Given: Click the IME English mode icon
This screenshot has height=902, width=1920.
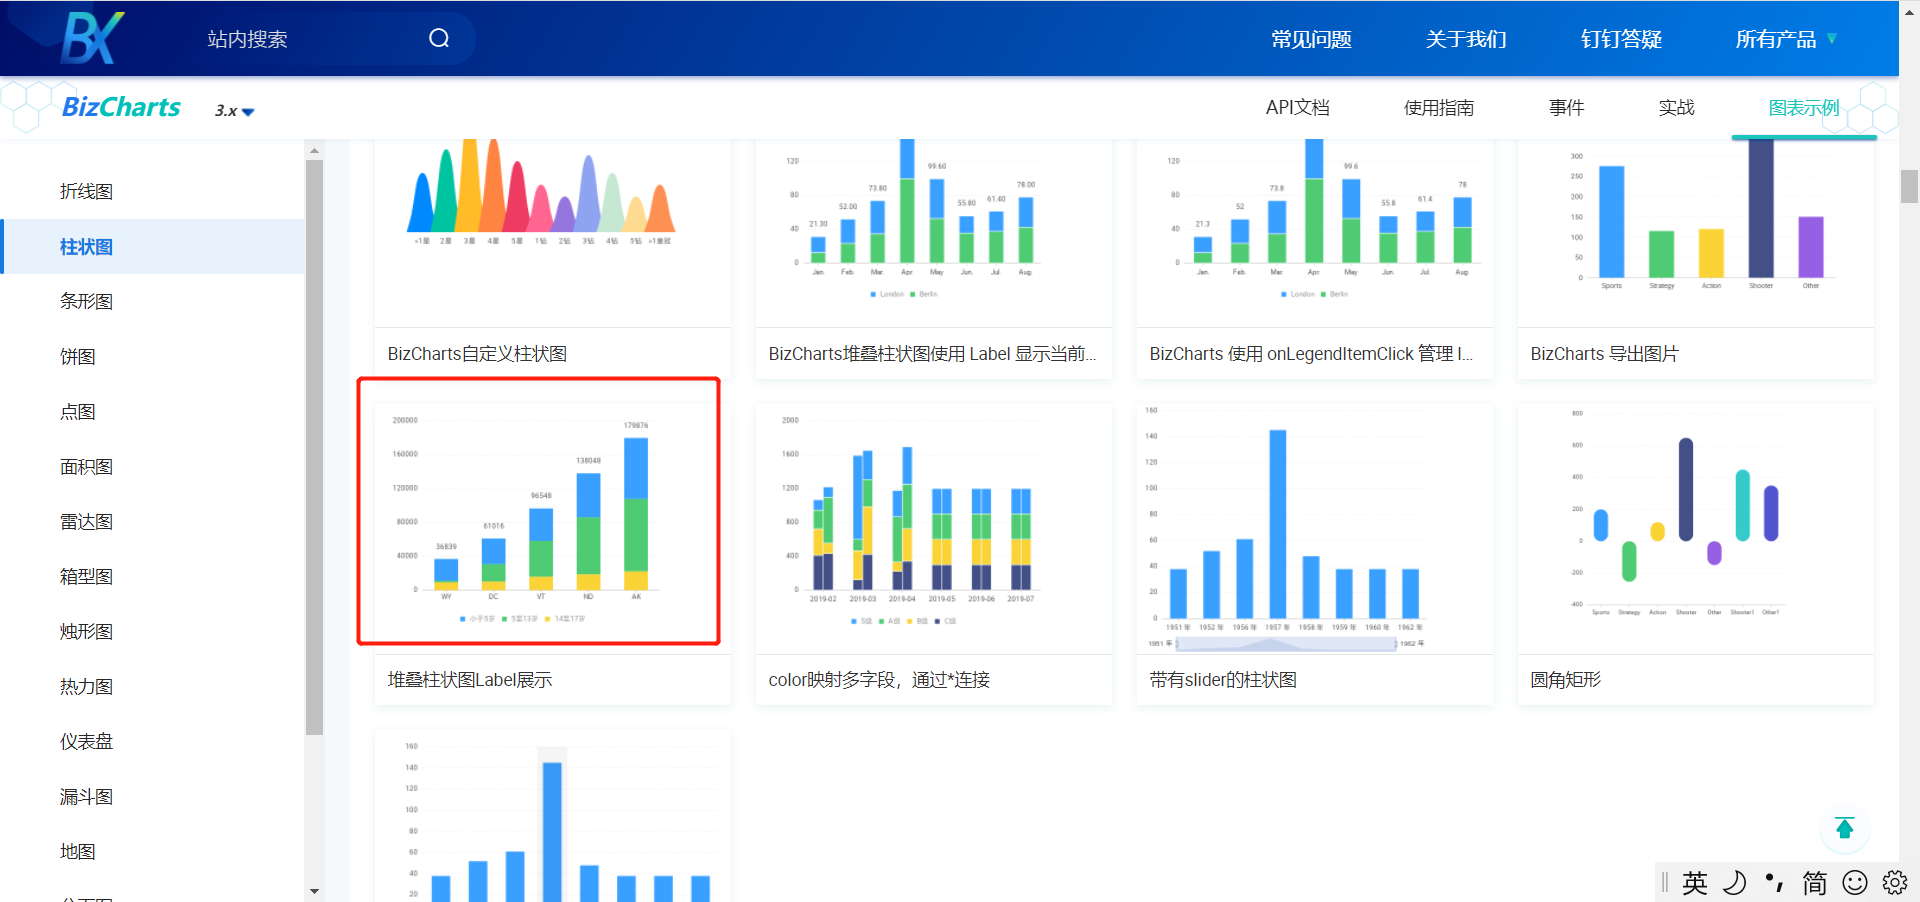Looking at the screenshot, I should (x=1694, y=882).
